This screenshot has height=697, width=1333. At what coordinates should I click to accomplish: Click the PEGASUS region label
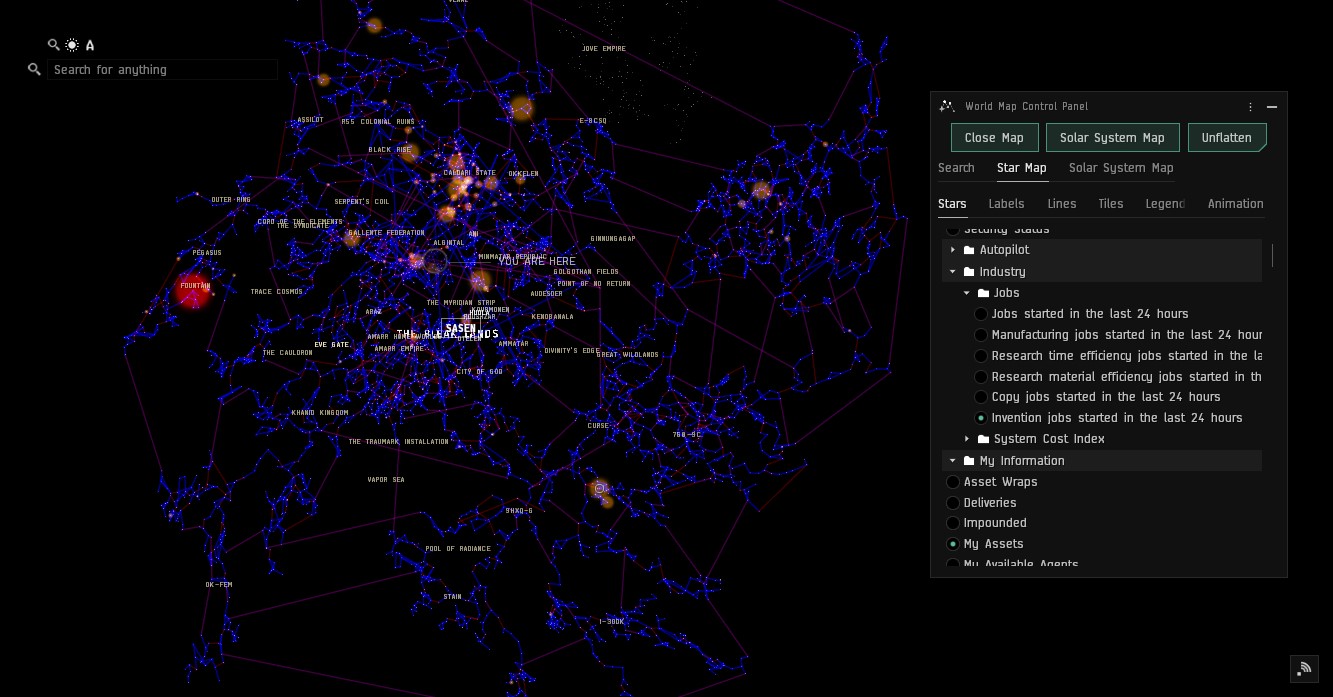207,252
